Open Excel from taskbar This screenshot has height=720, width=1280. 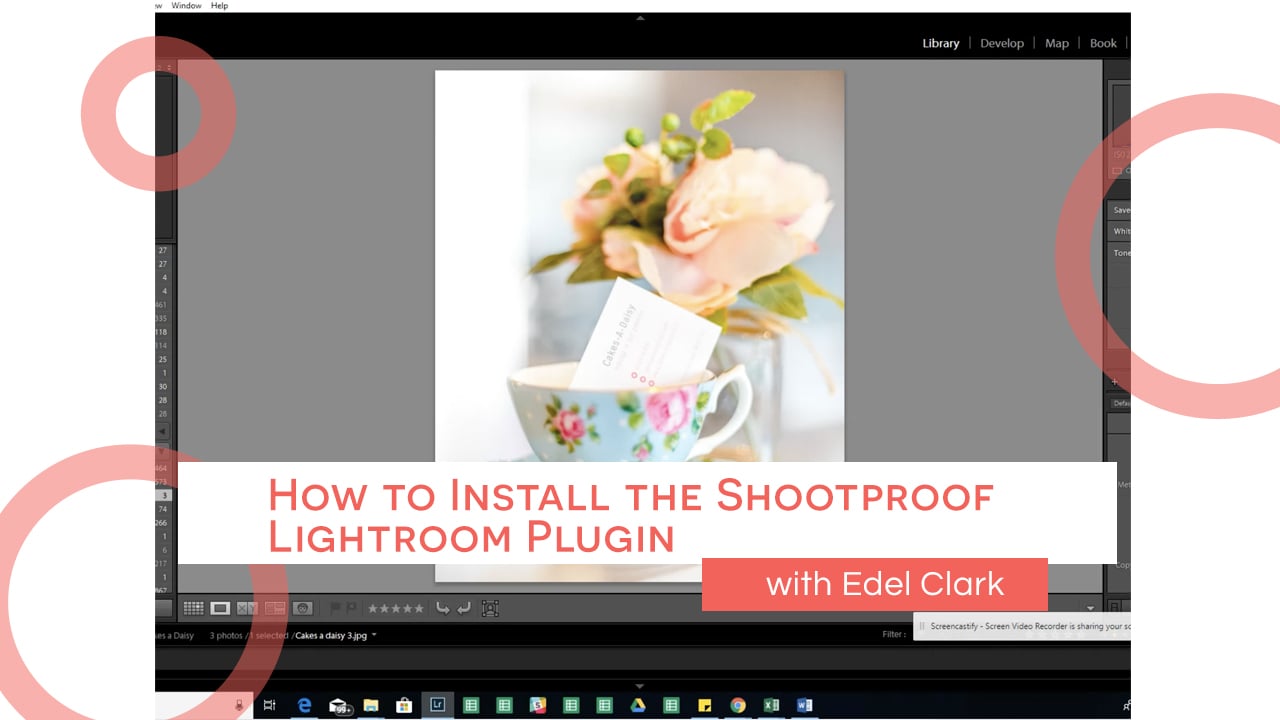[x=771, y=705]
